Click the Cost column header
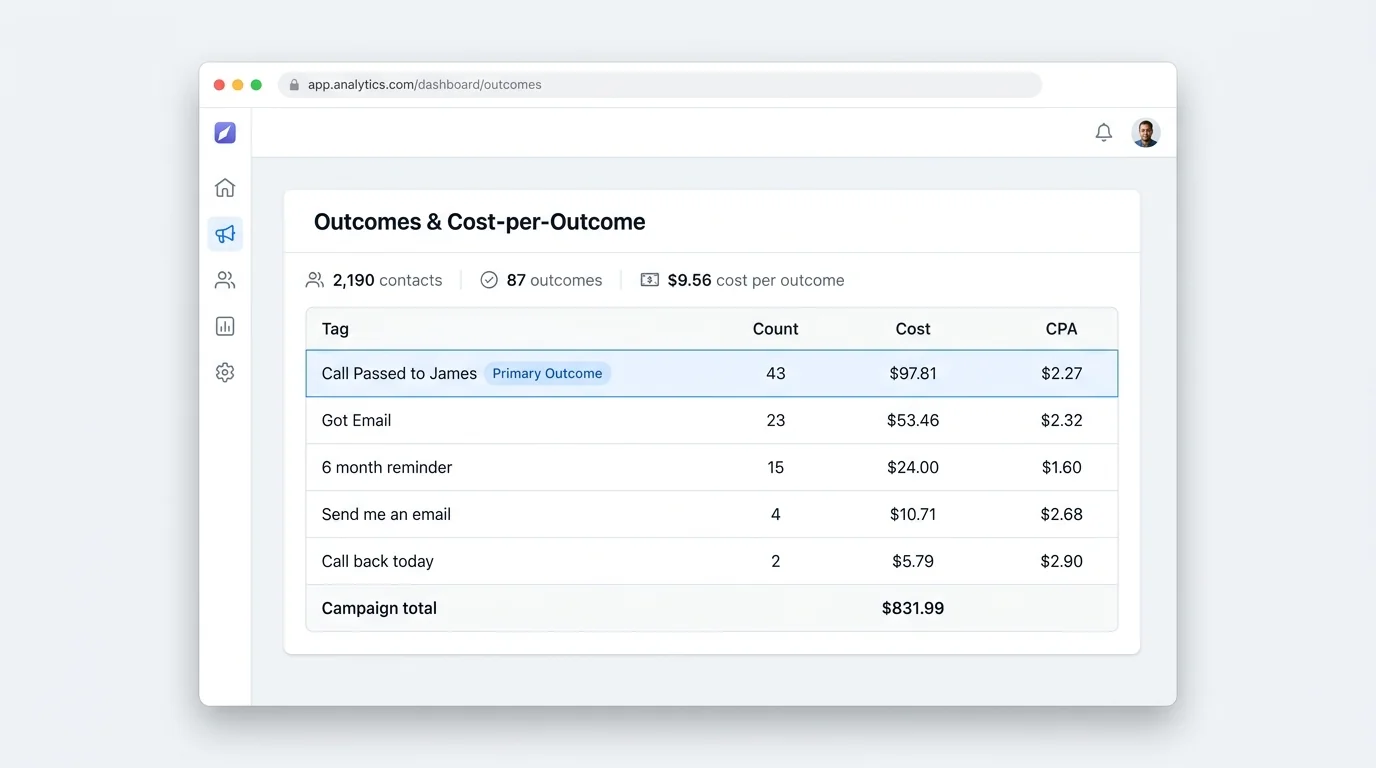 913,329
